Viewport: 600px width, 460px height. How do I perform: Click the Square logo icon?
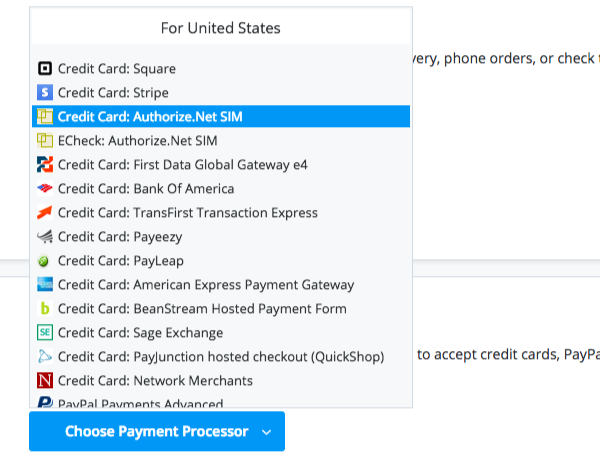click(x=44, y=69)
